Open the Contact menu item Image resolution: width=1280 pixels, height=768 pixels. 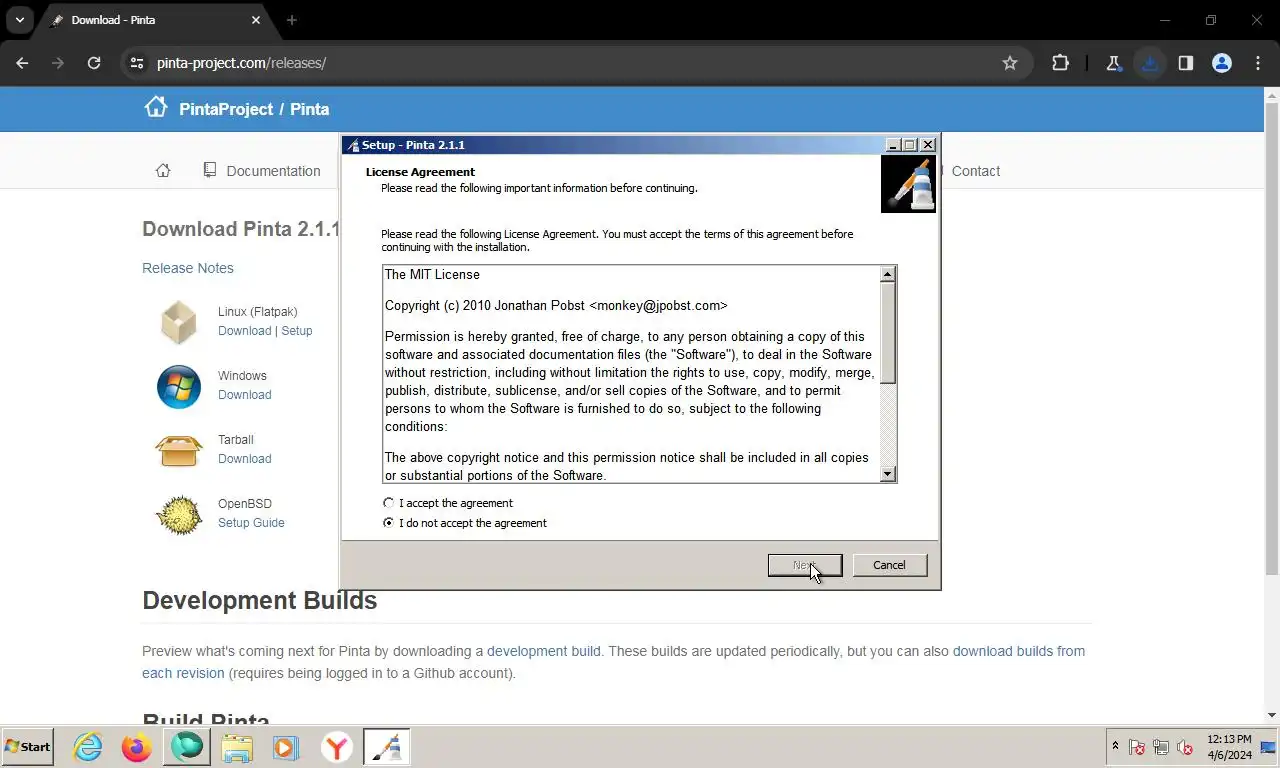(x=975, y=171)
